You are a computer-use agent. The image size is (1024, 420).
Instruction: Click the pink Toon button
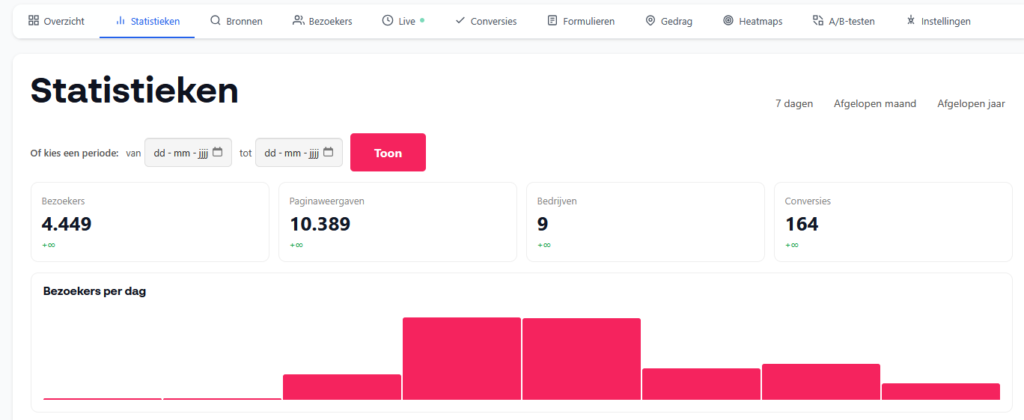(388, 153)
